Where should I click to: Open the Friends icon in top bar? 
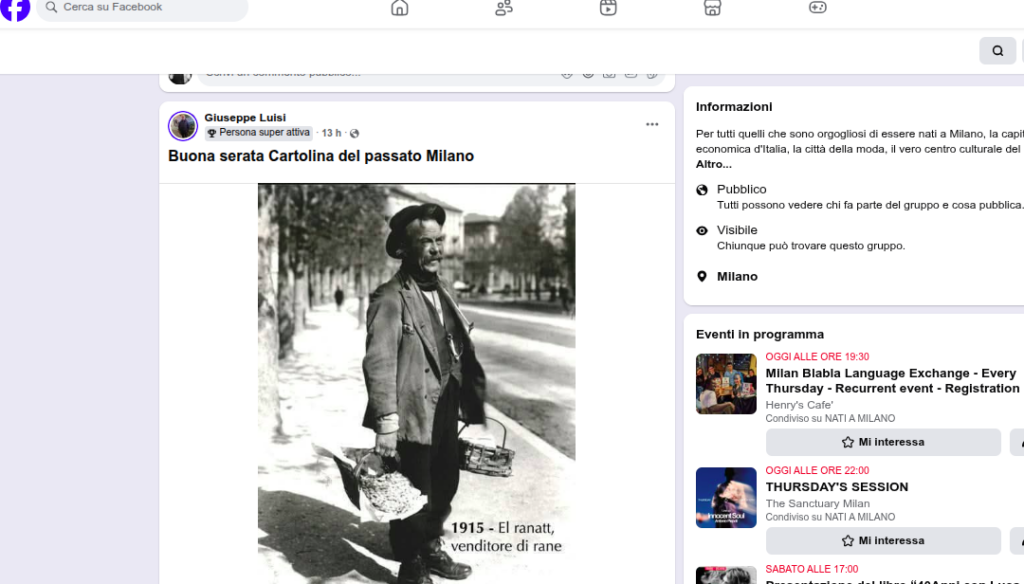[504, 8]
